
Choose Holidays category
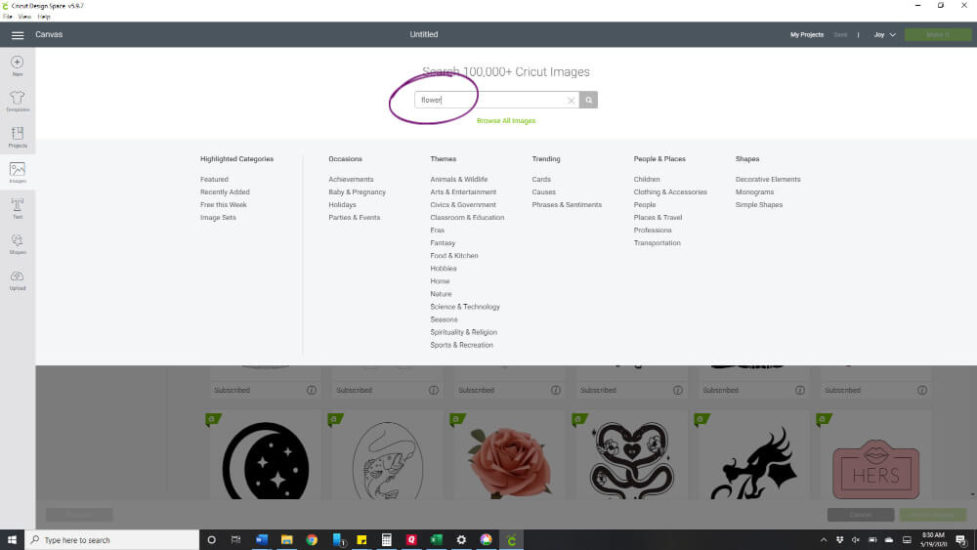(x=342, y=205)
